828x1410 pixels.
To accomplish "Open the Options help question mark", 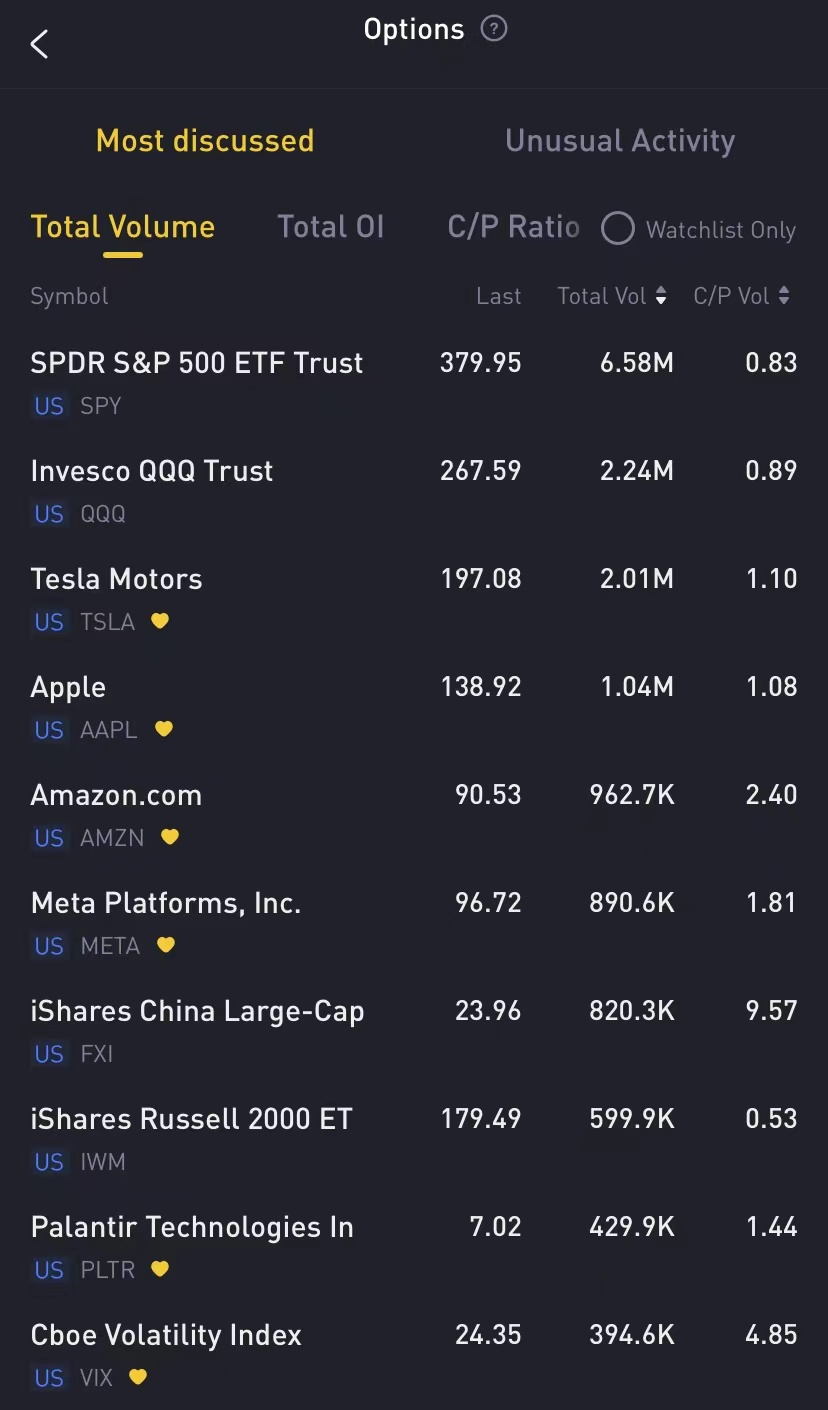I will click(x=494, y=29).
